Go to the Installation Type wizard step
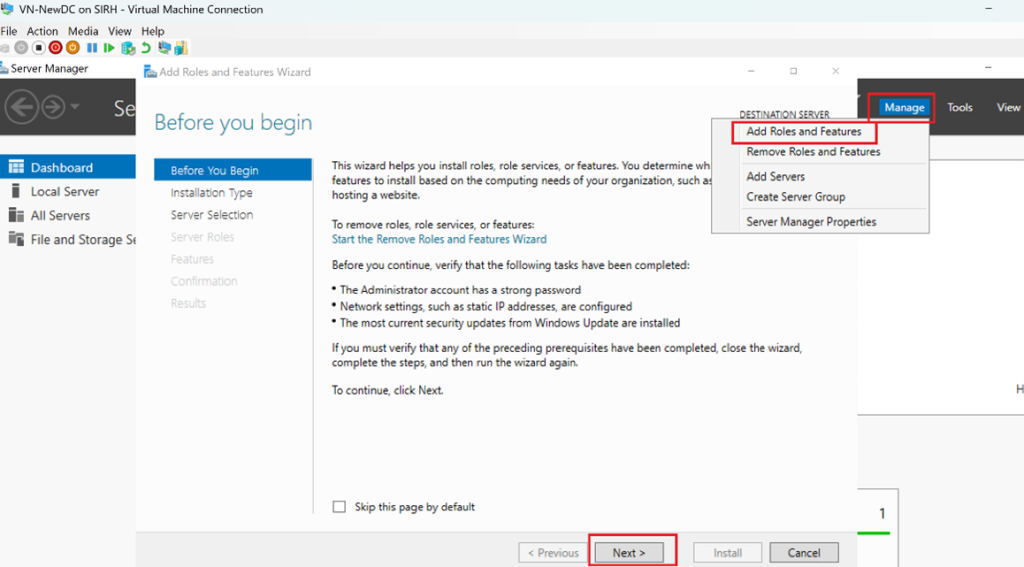Image resolution: width=1024 pixels, height=567 pixels. tap(211, 193)
